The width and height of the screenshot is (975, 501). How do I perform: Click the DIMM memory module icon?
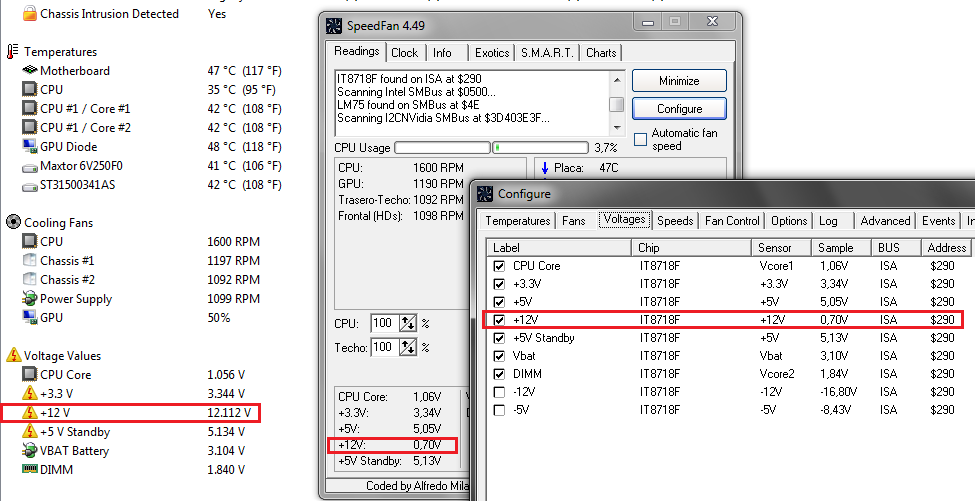pos(29,469)
